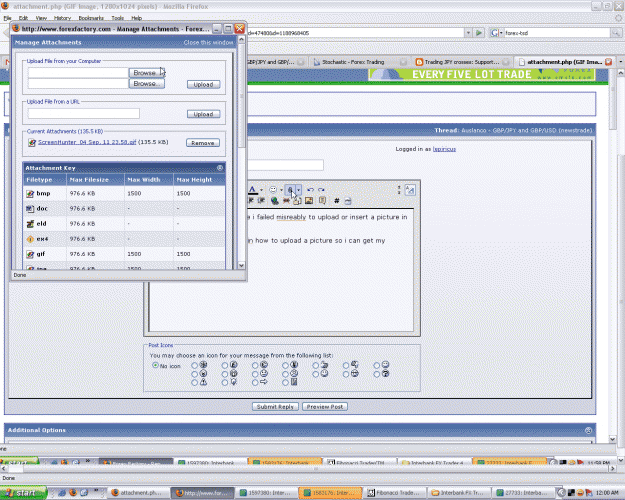
Task: Open the attachments dropdown arrow beside paperclip
Action: (x=299, y=190)
